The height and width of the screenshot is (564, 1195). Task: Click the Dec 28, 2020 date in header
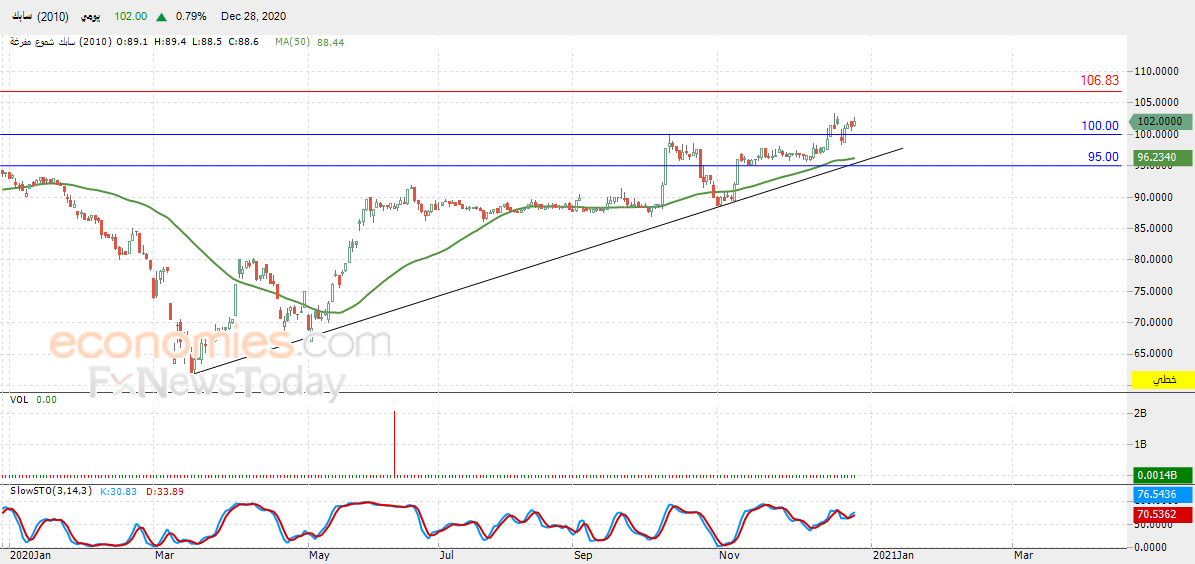(254, 17)
